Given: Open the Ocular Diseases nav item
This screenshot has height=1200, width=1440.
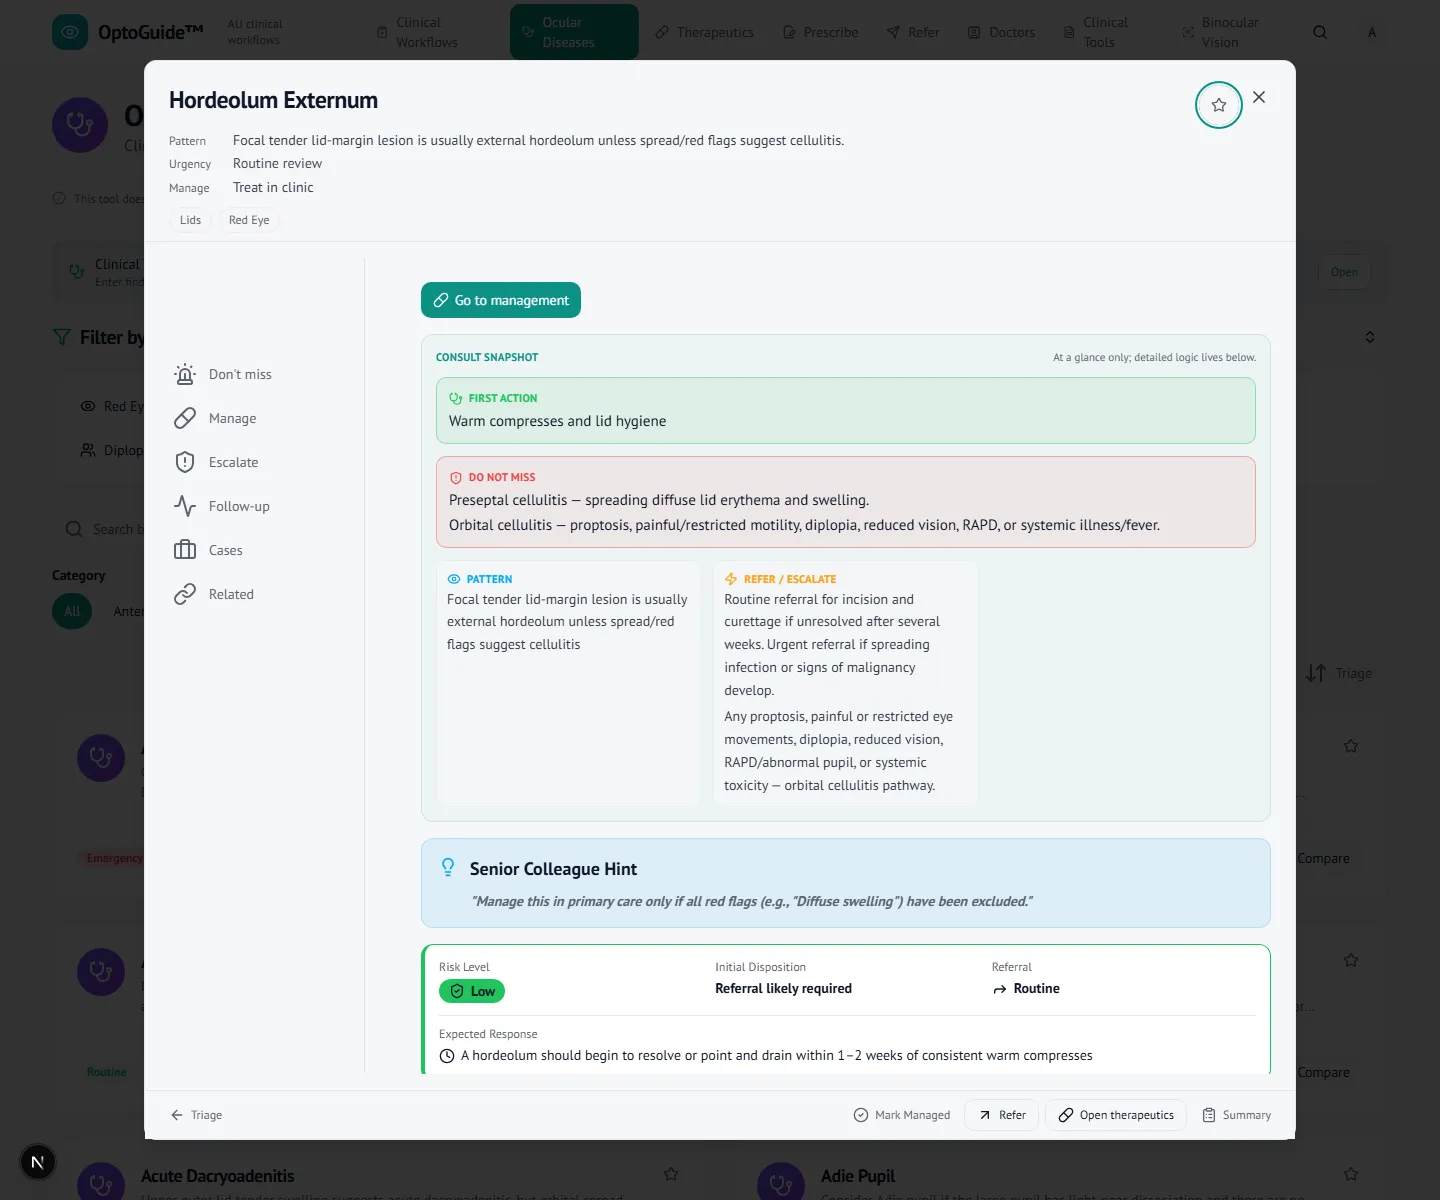Looking at the screenshot, I should click(574, 32).
